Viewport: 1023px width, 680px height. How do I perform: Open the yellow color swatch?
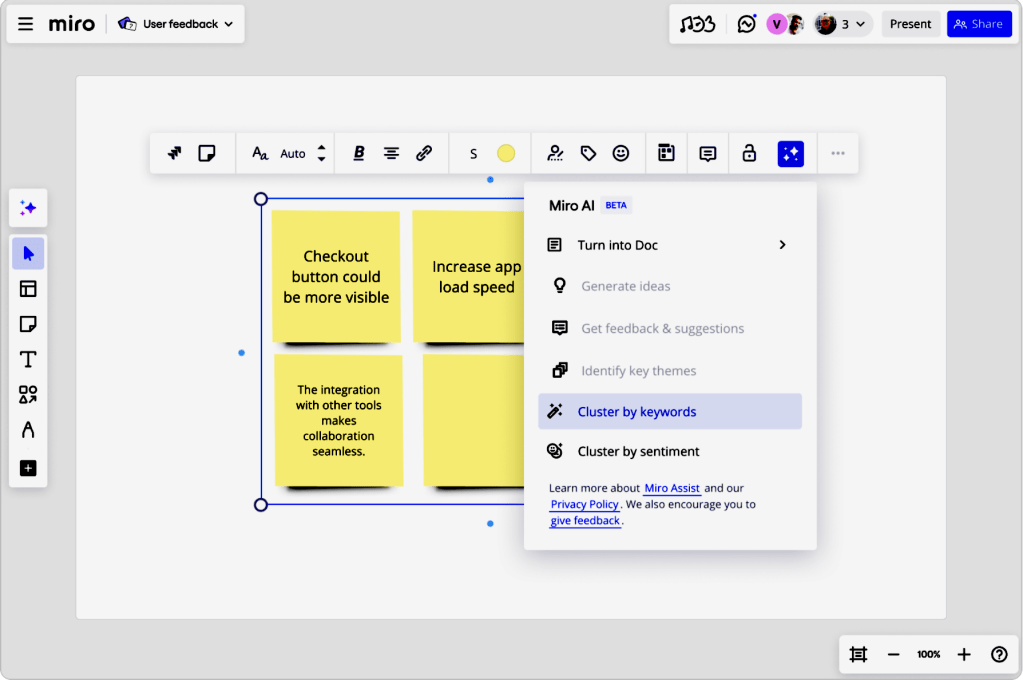point(506,153)
